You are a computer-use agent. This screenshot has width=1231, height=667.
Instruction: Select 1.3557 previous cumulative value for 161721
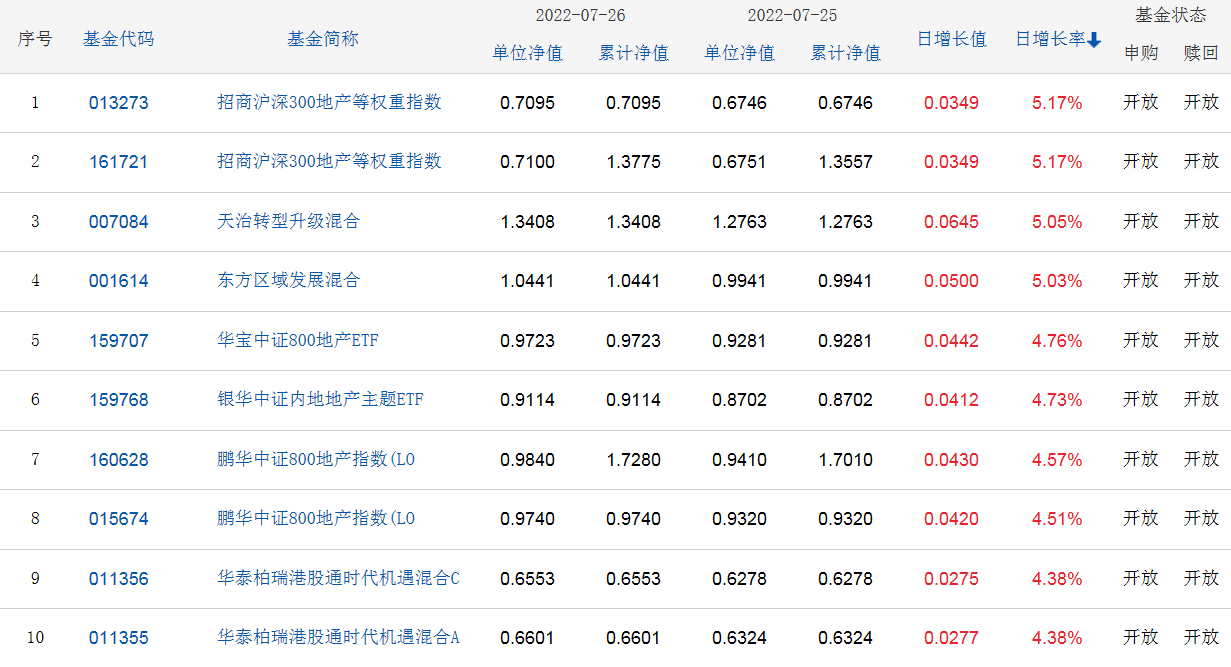click(846, 162)
